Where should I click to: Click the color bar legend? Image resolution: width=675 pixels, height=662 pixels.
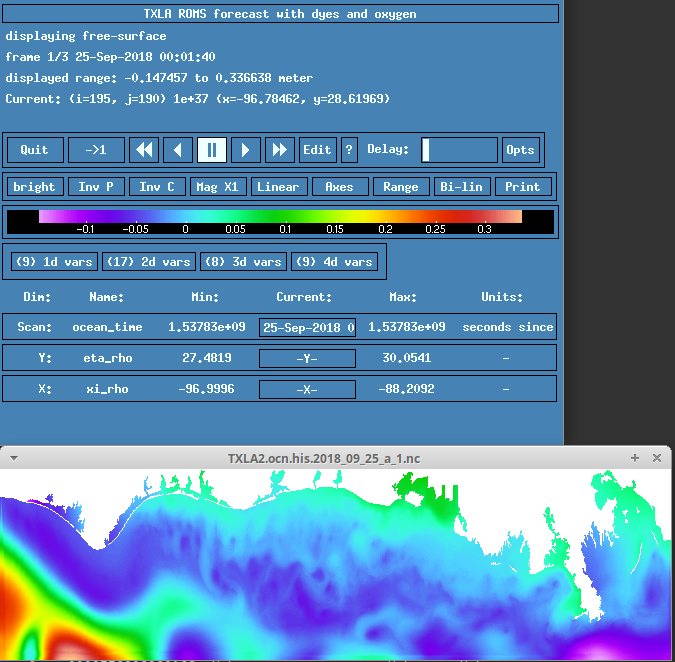pyautogui.click(x=280, y=222)
